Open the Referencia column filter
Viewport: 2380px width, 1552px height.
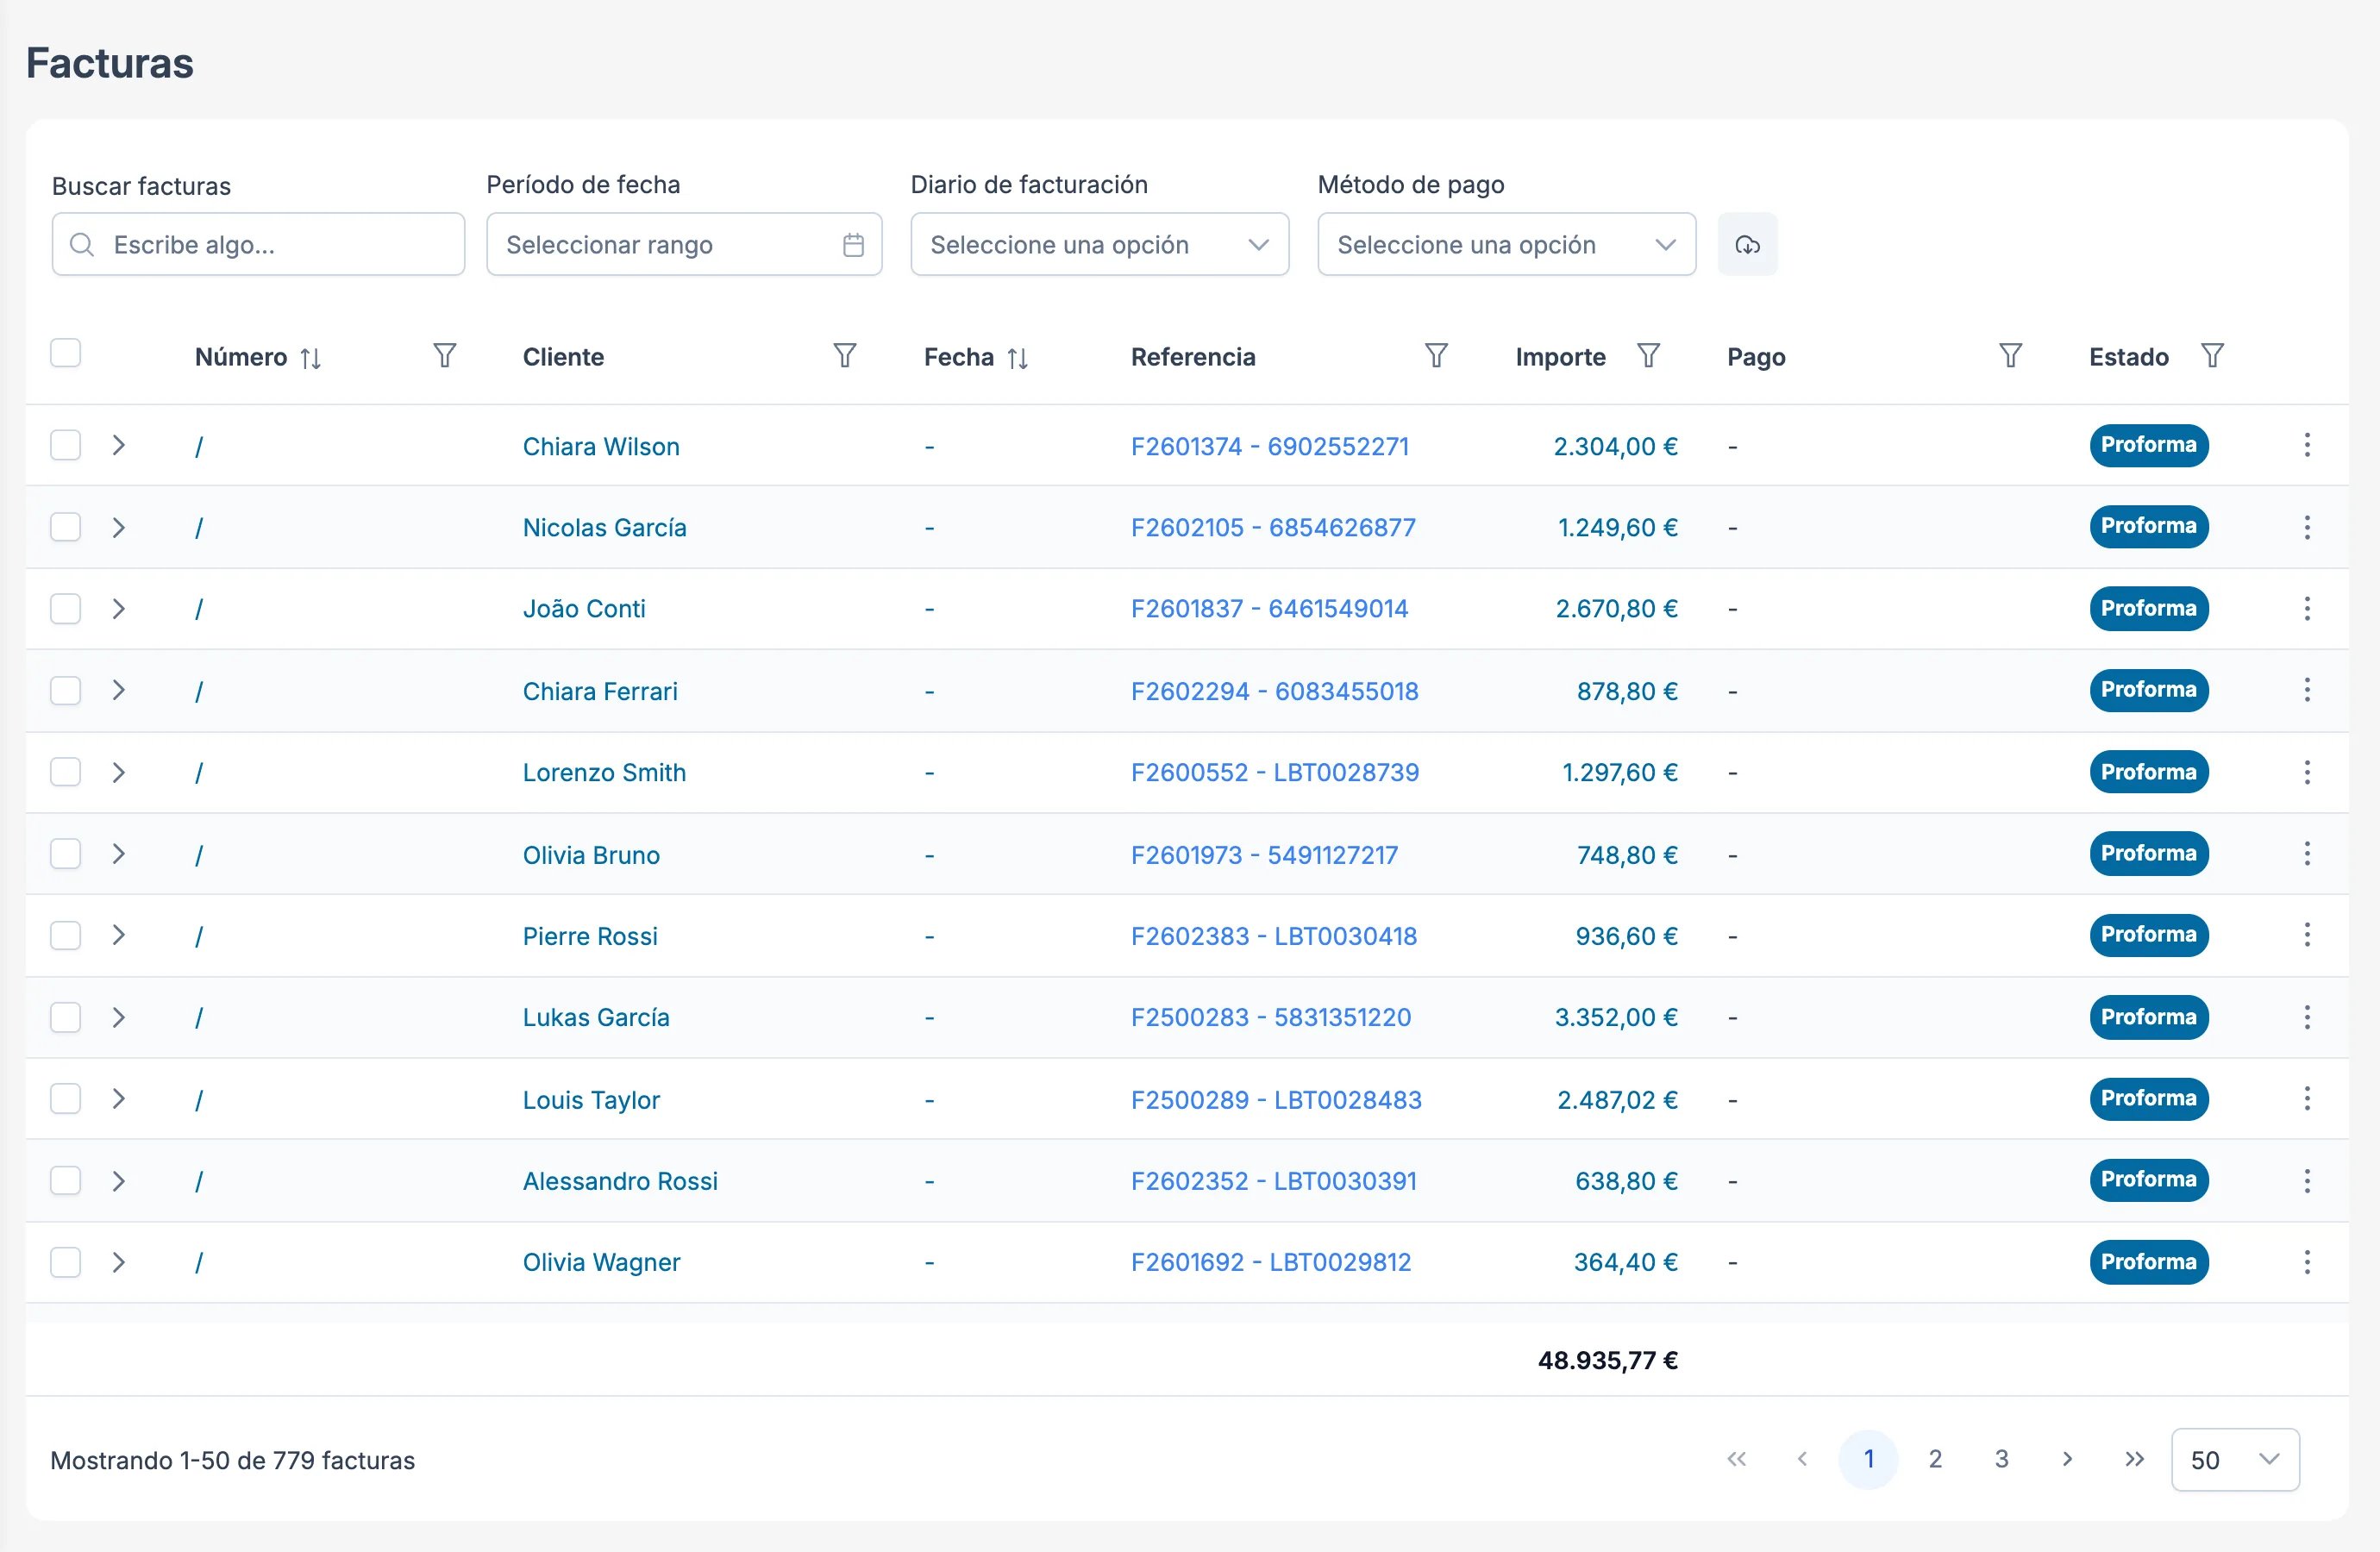pyautogui.click(x=1436, y=356)
